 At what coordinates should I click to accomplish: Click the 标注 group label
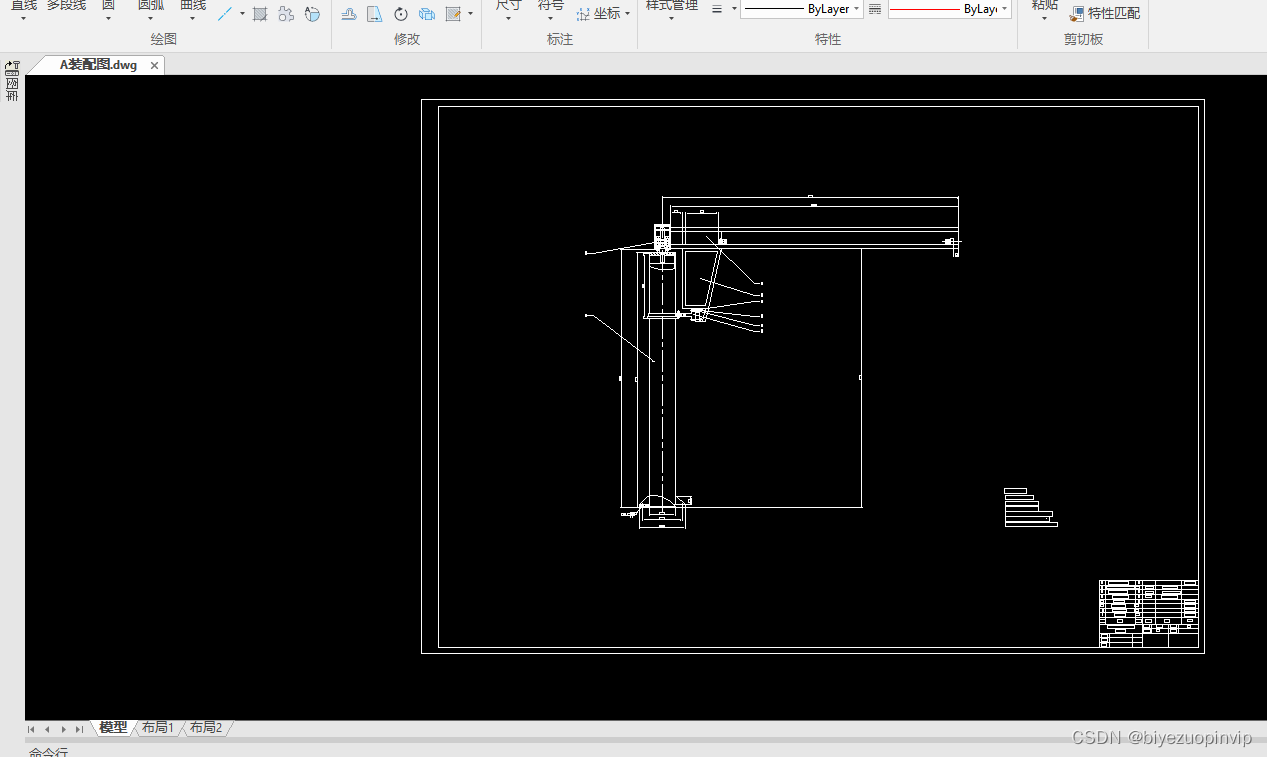pyautogui.click(x=560, y=39)
